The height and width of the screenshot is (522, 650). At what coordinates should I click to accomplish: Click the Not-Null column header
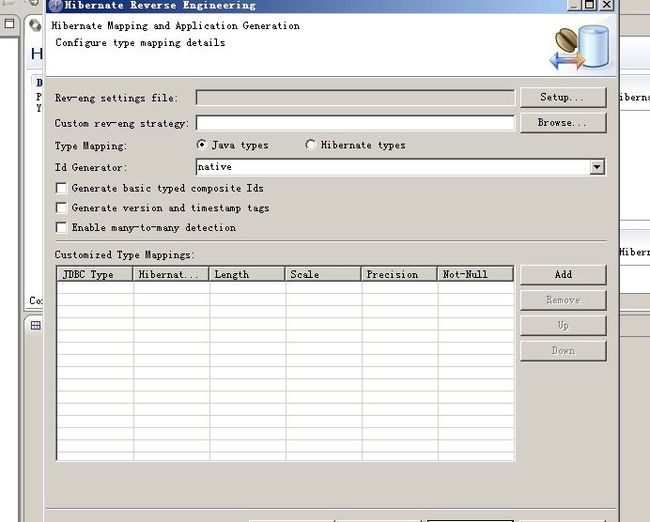tap(475, 274)
